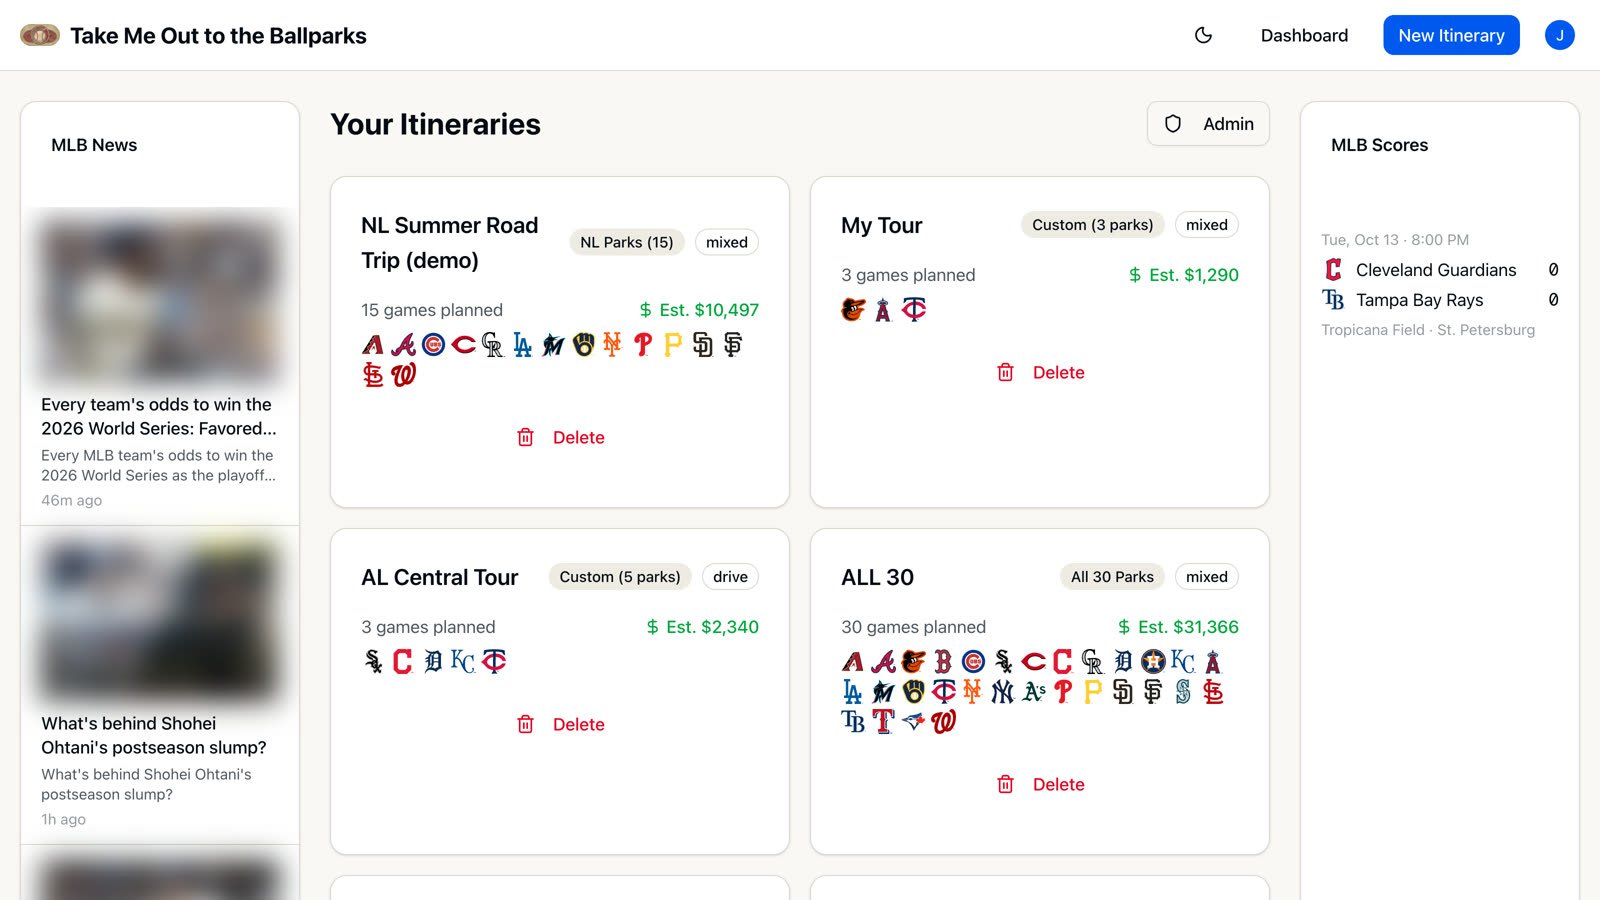Viewport: 1600px width, 900px height.
Task: Click Est. $10,497 cost estimate
Action: (699, 310)
